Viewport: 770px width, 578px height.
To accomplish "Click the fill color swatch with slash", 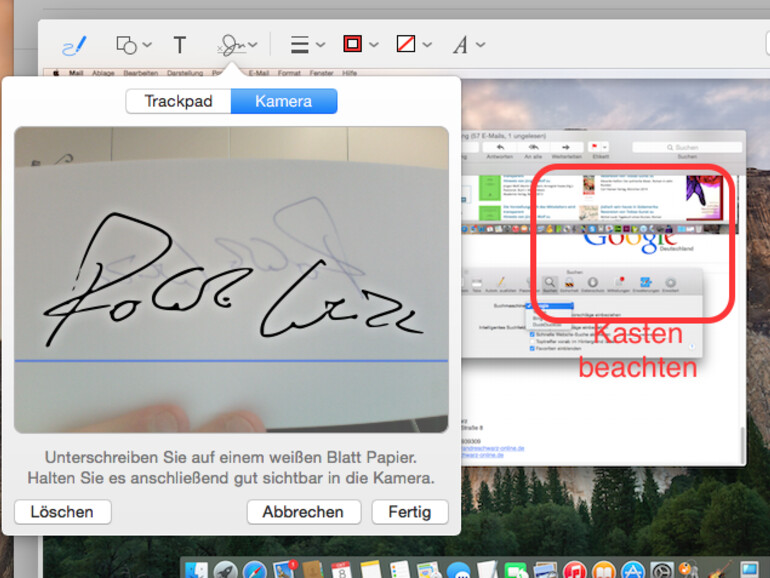I will click(x=406, y=44).
